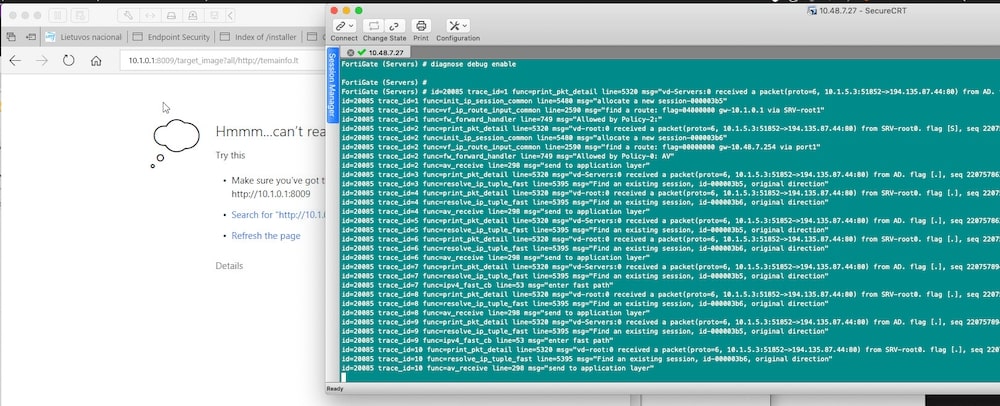Click the Ready status bar text
This screenshot has height=406, width=1000.
coord(335,389)
